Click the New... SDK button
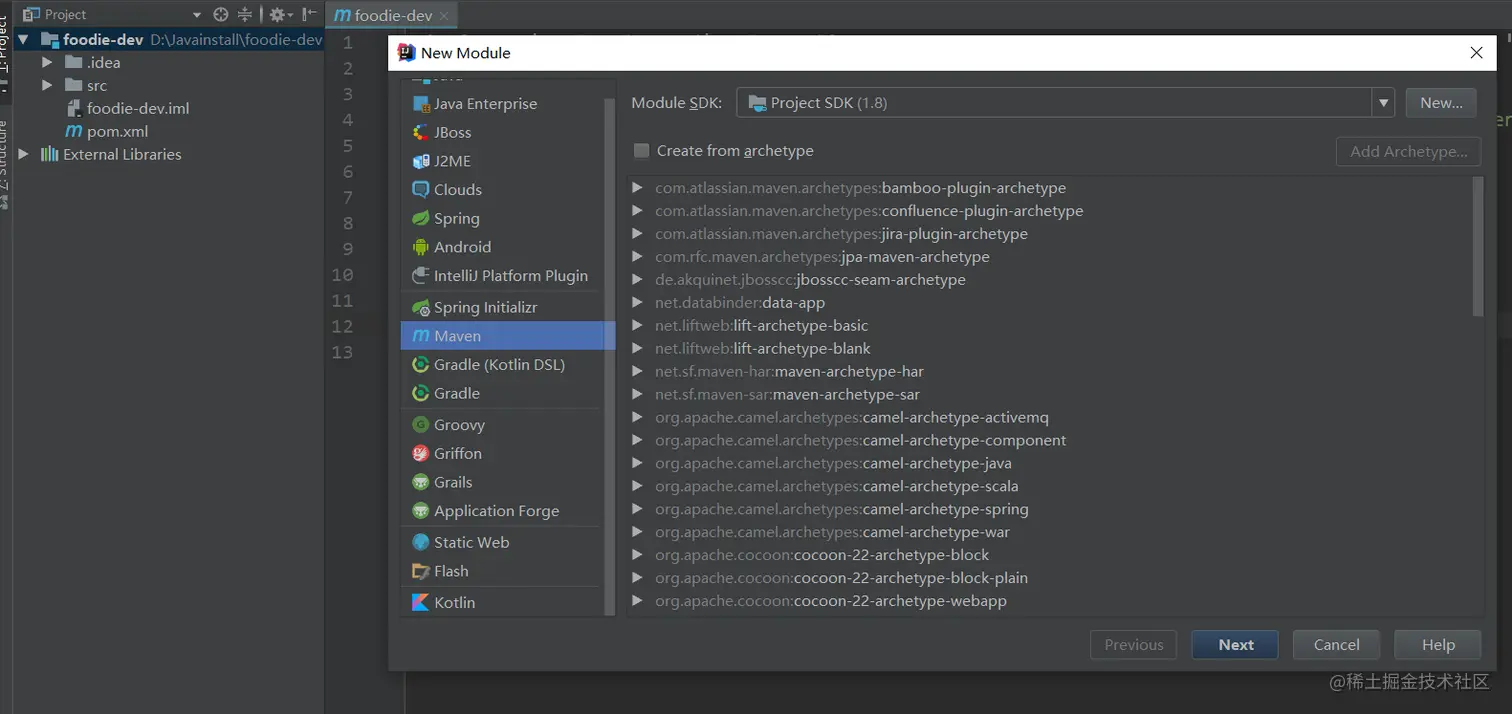 pyautogui.click(x=1441, y=103)
